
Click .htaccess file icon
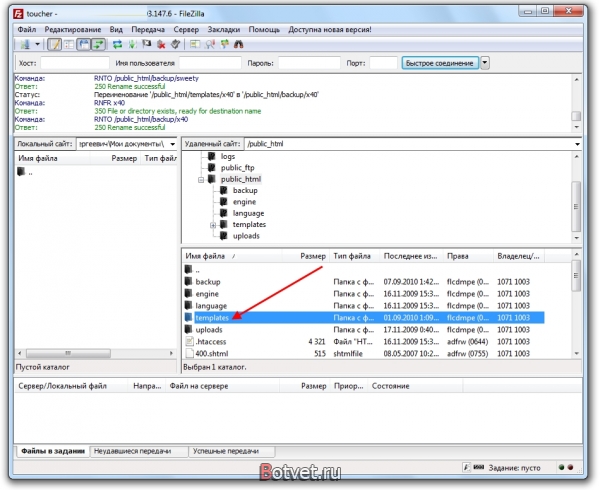pyautogui.click(x=189, y=341)
